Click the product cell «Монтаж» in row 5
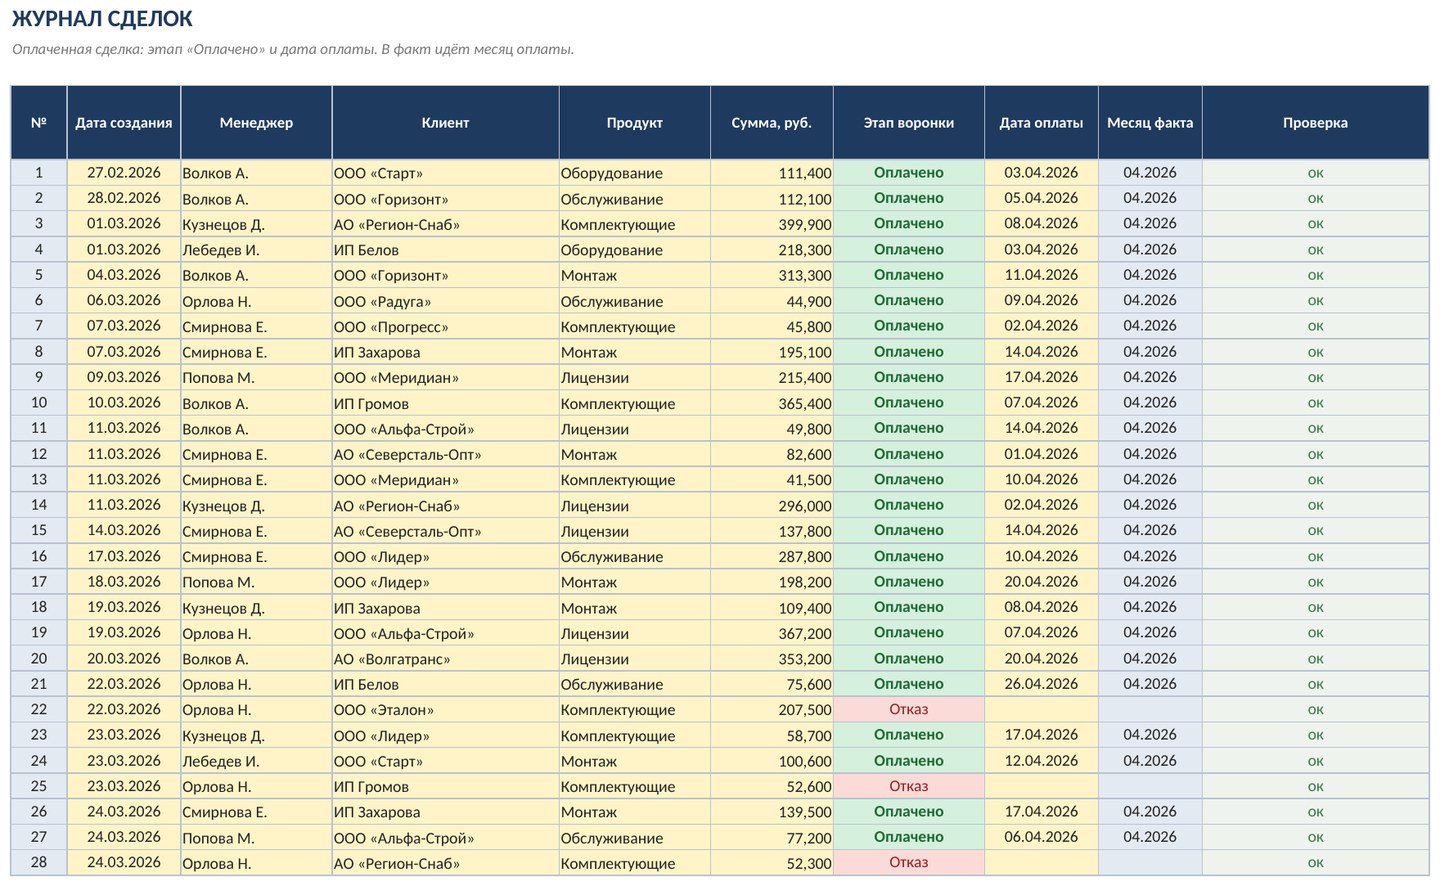 pos(635,275)
